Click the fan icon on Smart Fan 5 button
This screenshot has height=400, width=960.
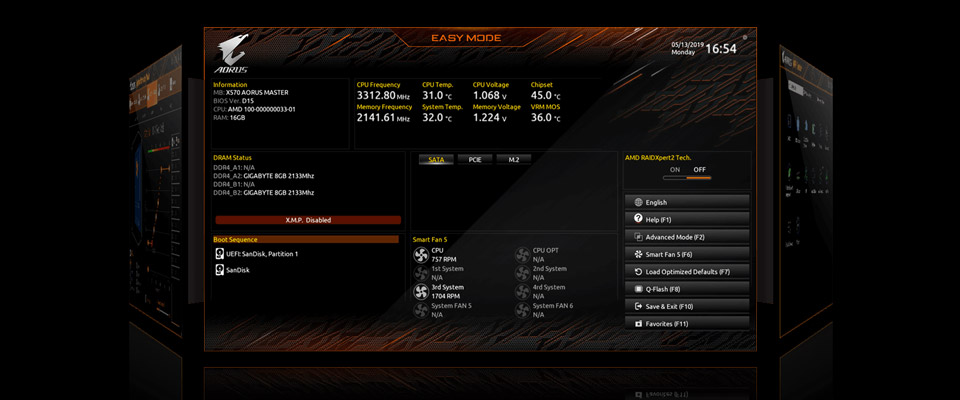639,254
